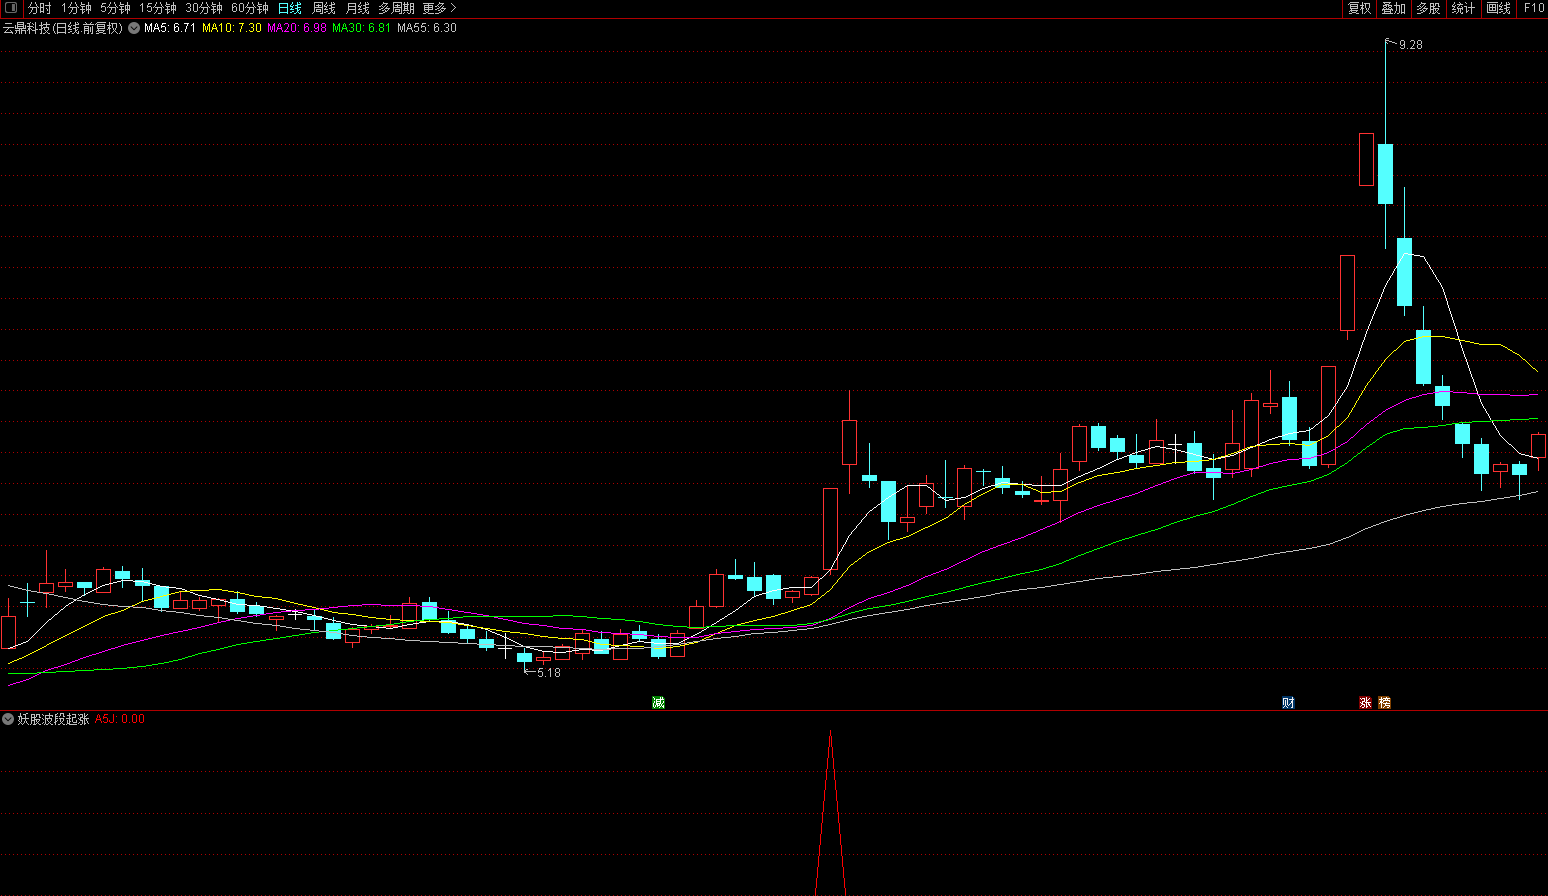Click the red signal spike in indicator panel
The height and width of the screenshot is (896, 1548).
coord(830,812)
